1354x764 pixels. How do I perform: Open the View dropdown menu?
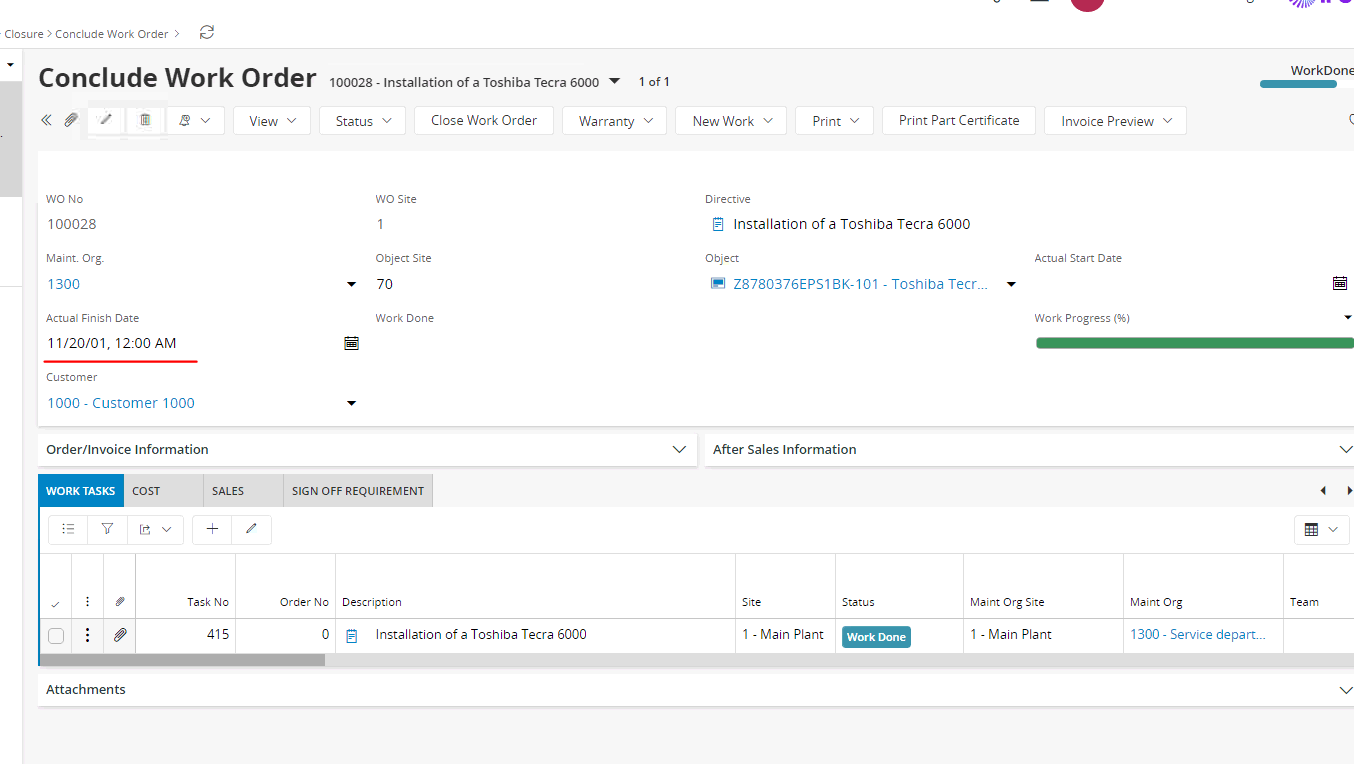pyautogui.click(x=272, y=121)
